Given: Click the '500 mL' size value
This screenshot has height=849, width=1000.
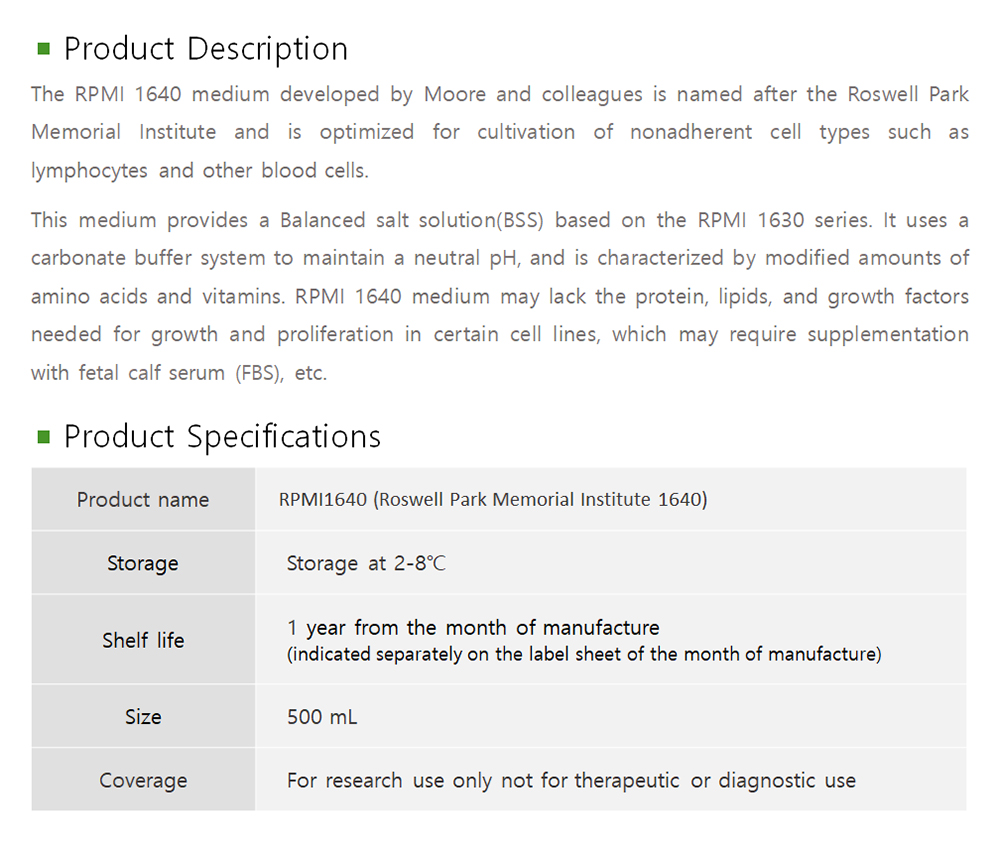Looking at the screenshot, I should pyautogui.click(x=322, y=717).
